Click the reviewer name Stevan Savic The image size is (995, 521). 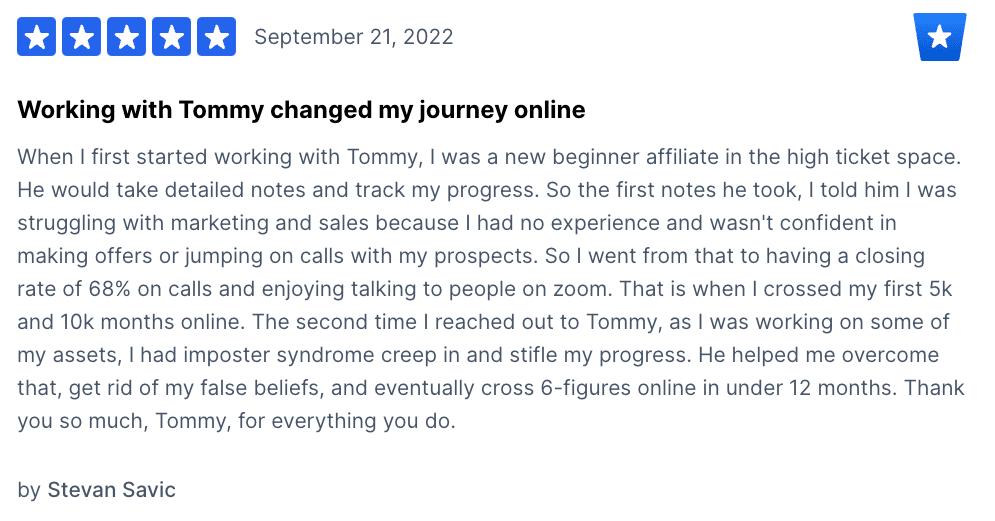(112, 490)
